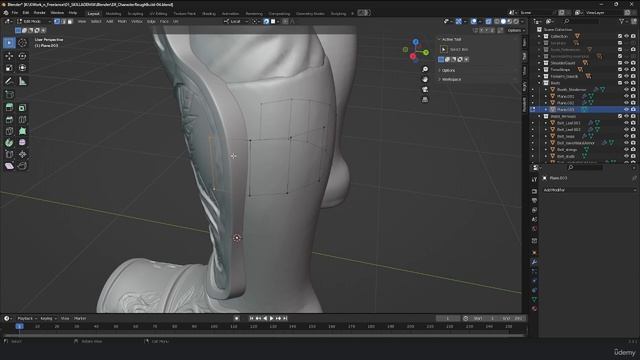The width and height of the screenshot is (640, 360).
Task: Select the Spin tool
Action: 9,142
